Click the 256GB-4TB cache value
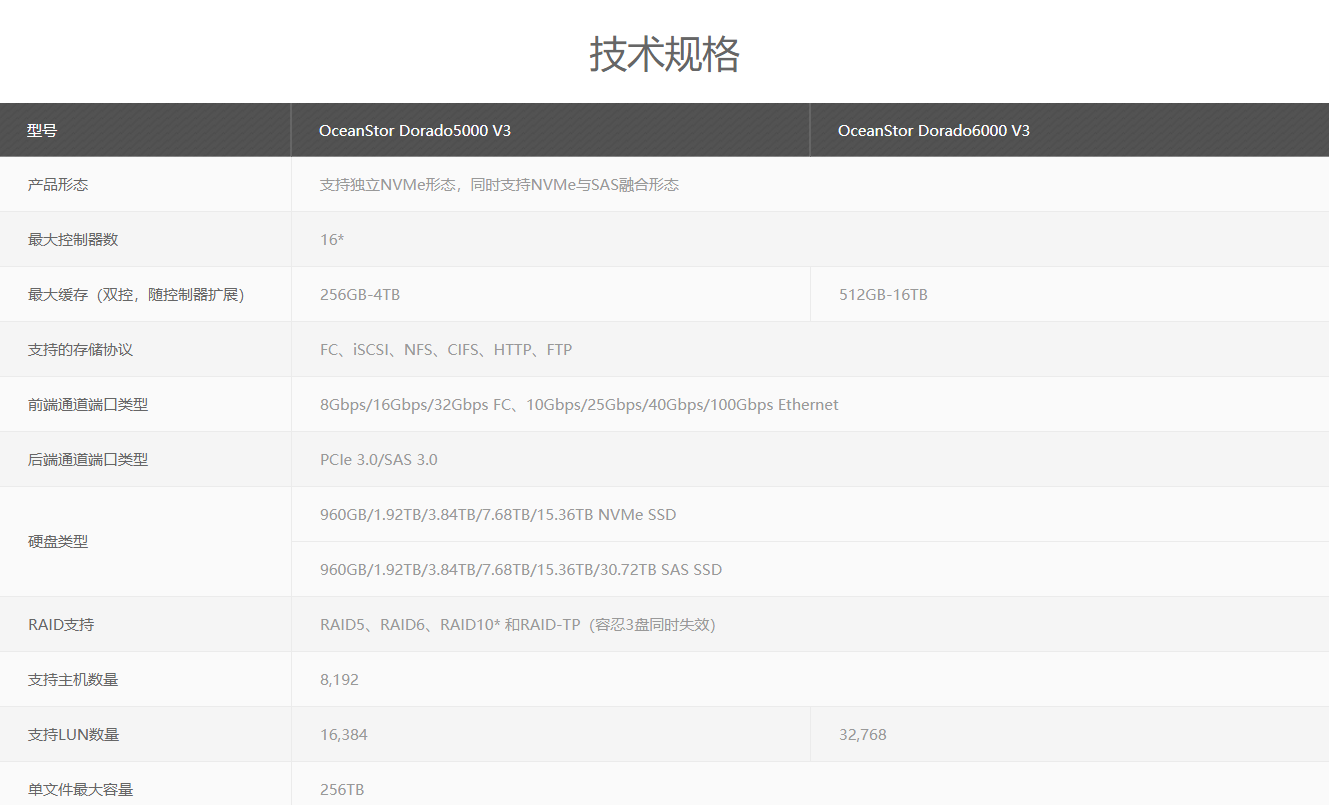 coord(360,295)
